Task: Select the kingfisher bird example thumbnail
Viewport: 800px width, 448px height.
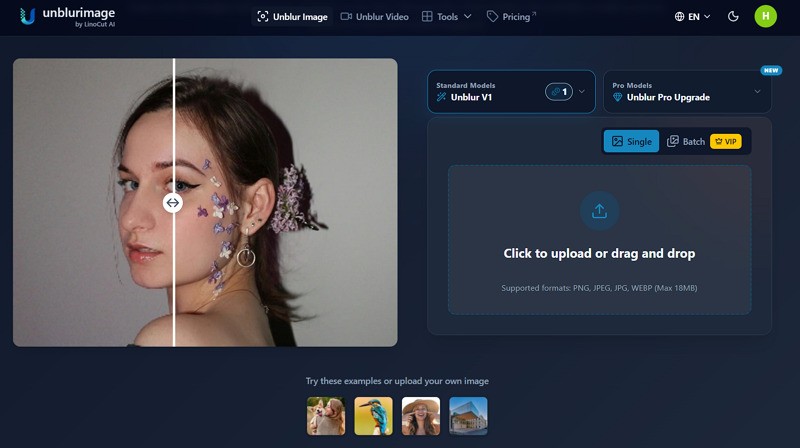Action: (373, 416)
